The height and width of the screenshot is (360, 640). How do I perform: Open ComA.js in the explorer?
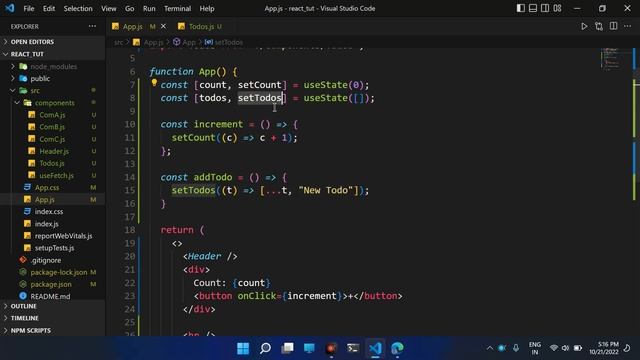(x=52, y=115)
